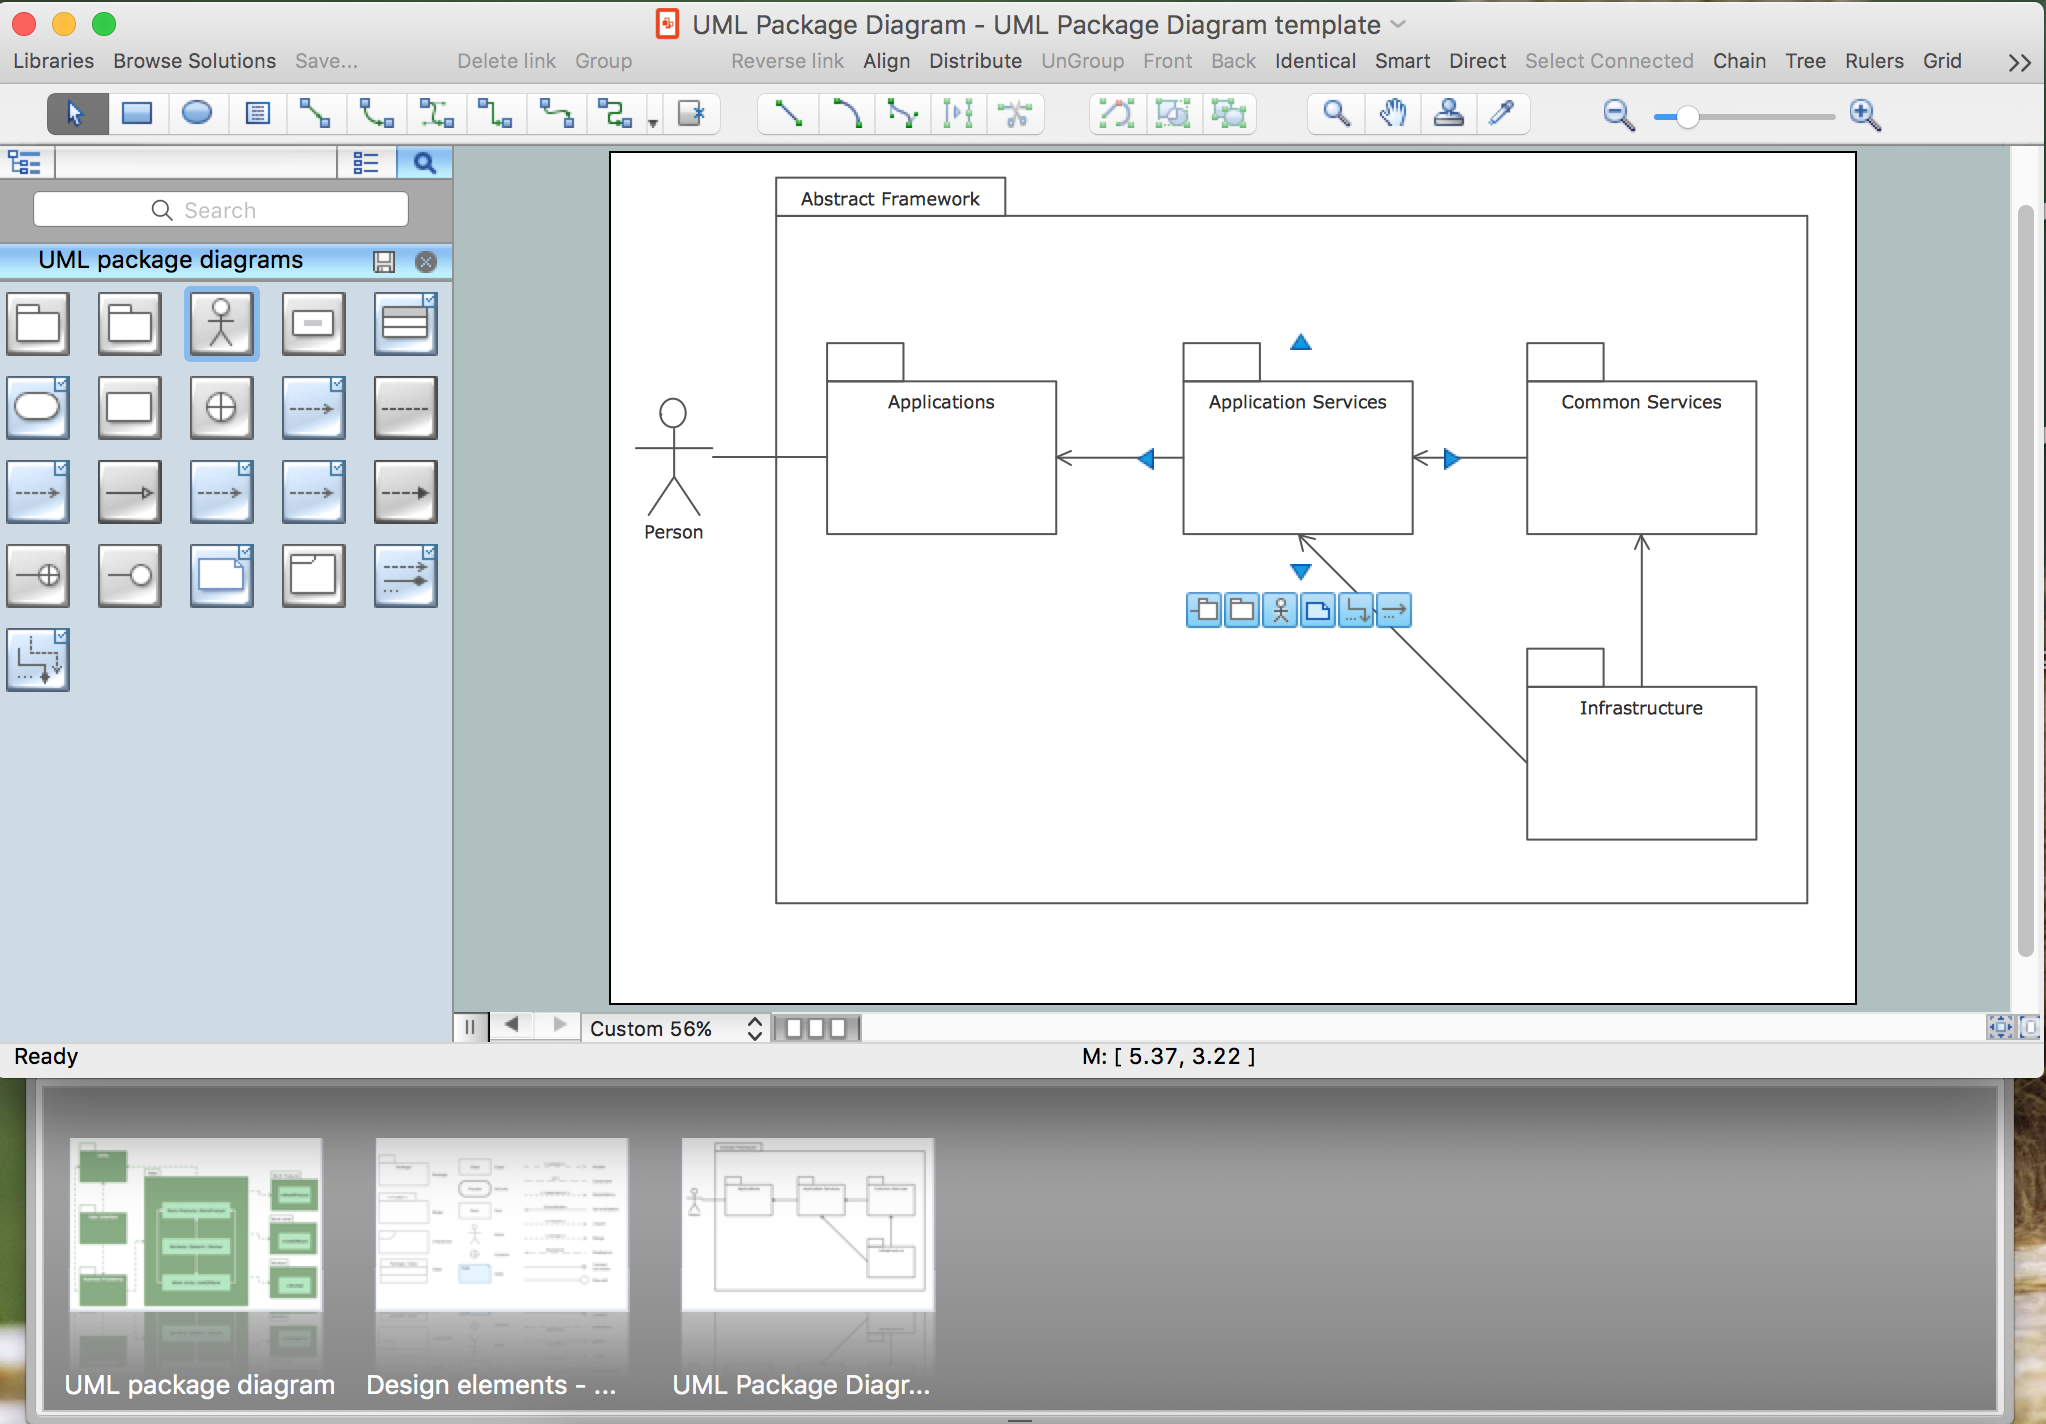Choose the straight line drawing tool
This screenshot has height=1424, width=2046.
click(x=789, y=114)
